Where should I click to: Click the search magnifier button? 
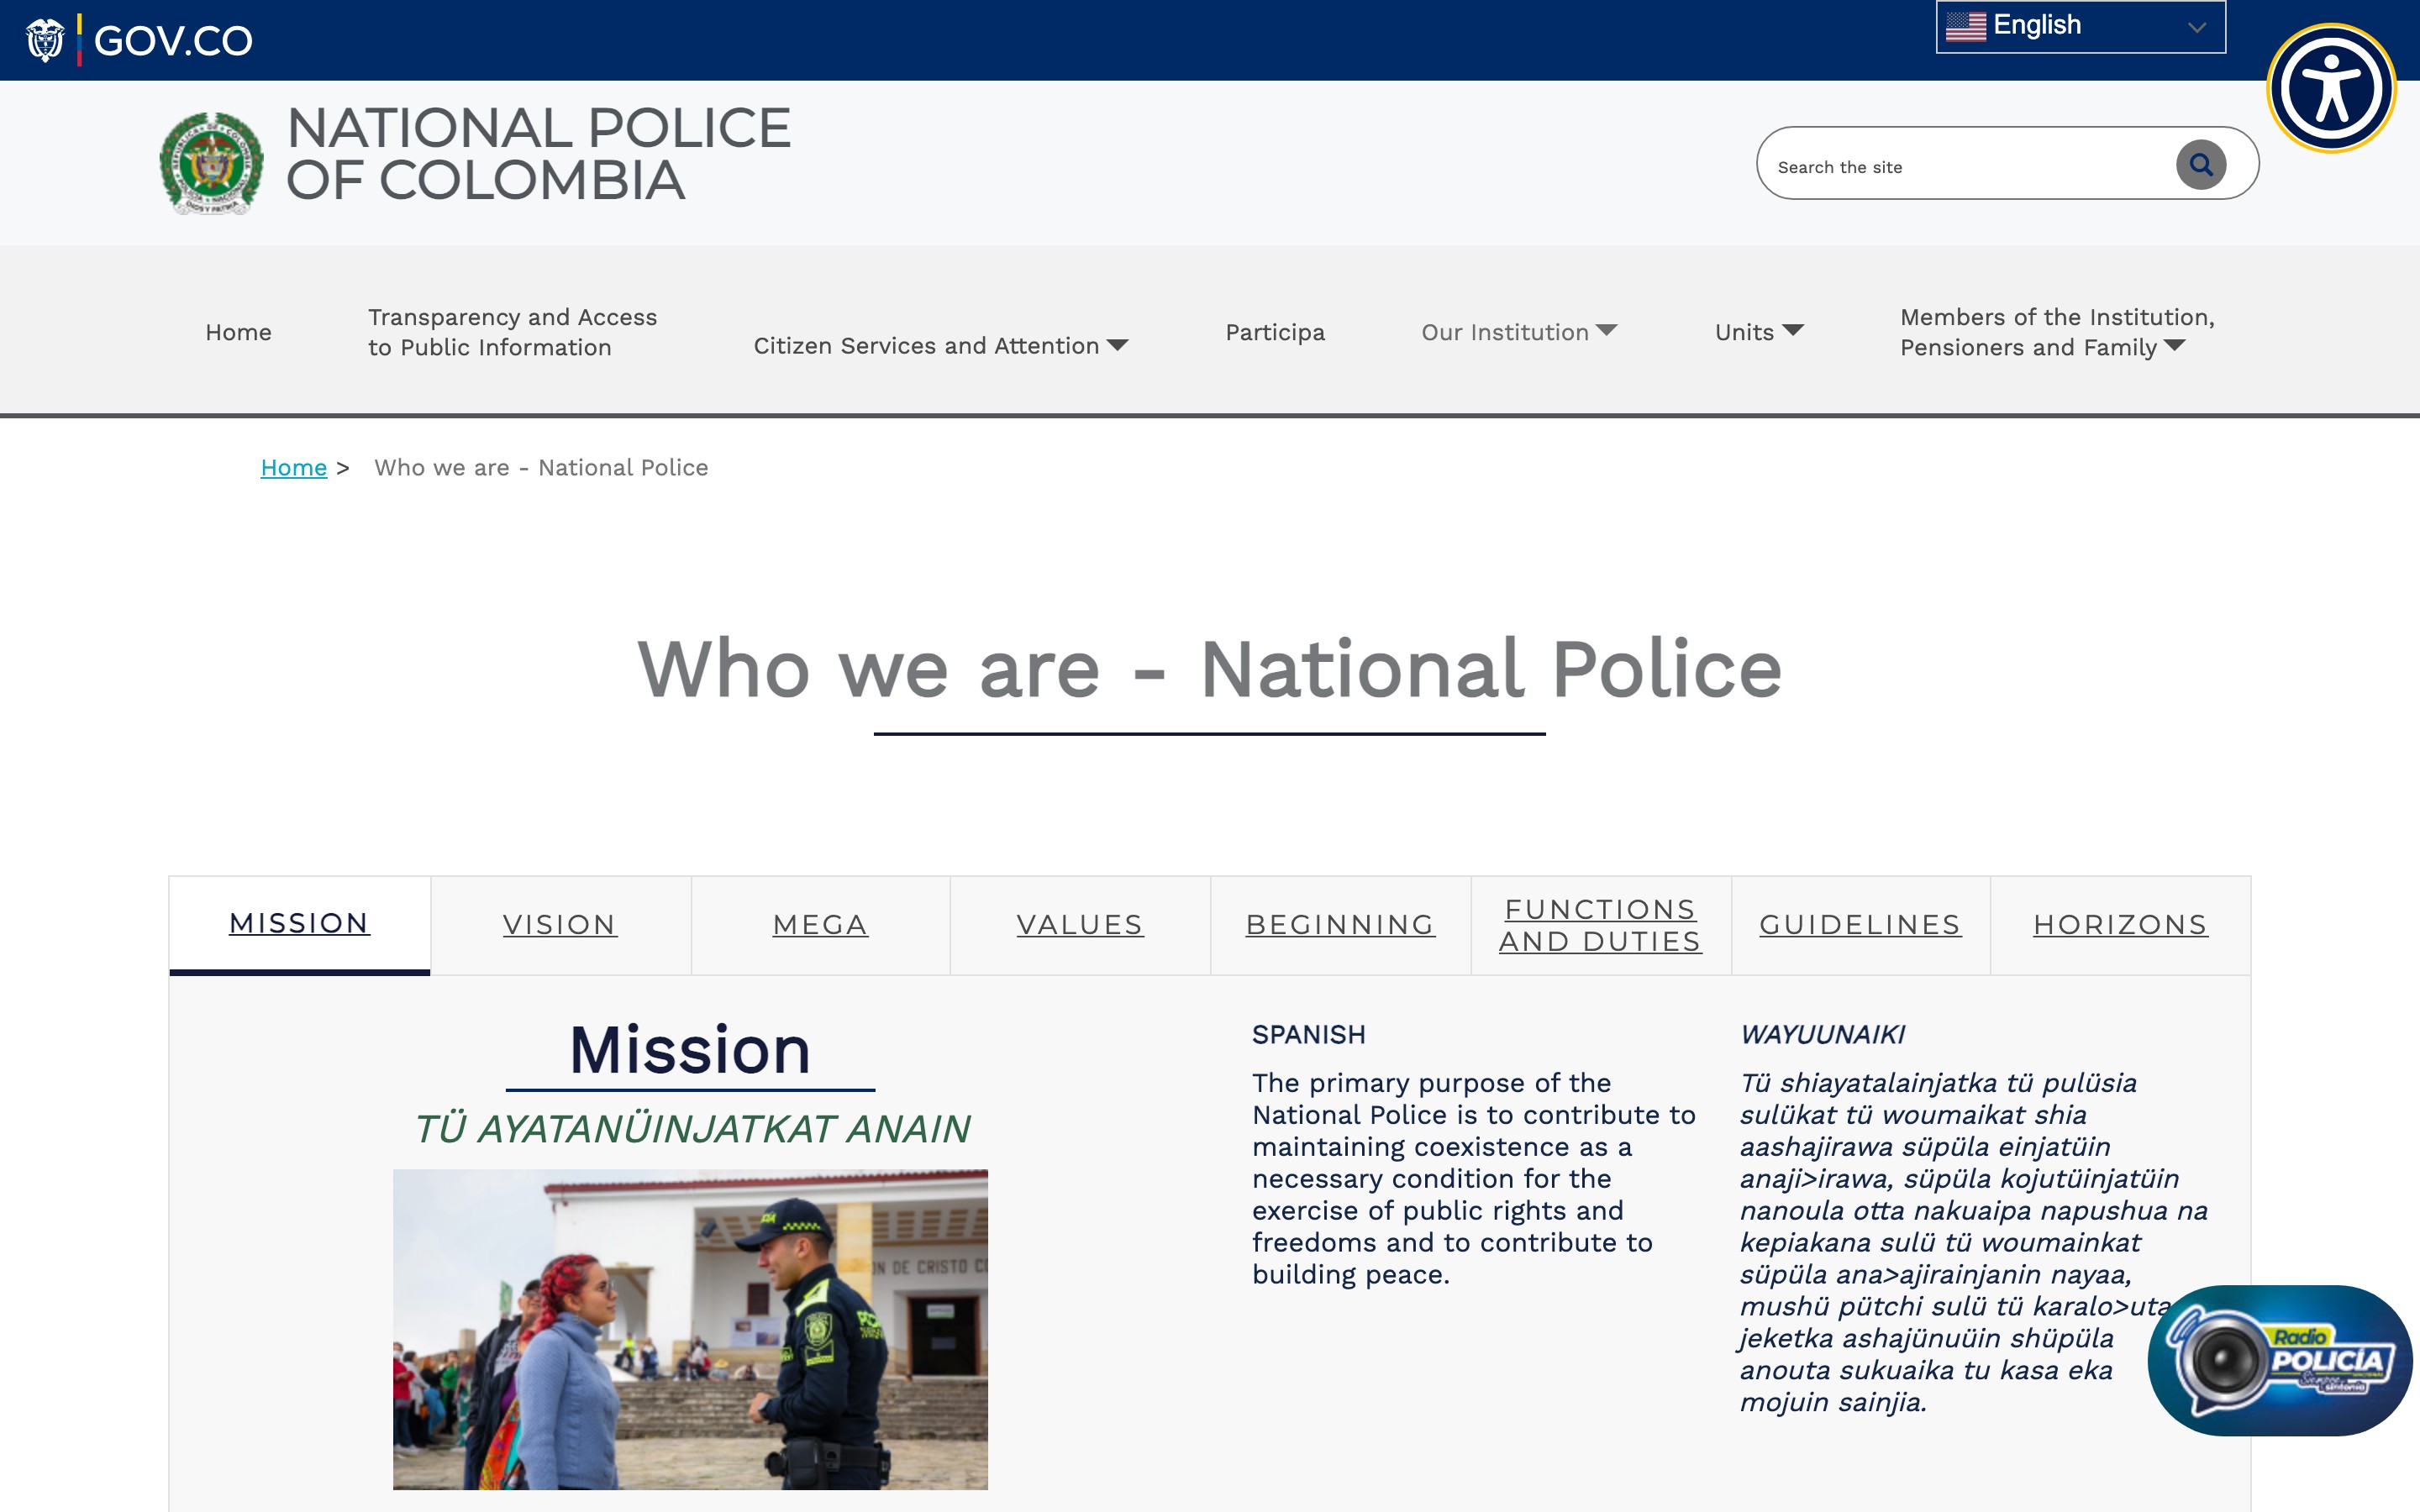coord(2201,164)
